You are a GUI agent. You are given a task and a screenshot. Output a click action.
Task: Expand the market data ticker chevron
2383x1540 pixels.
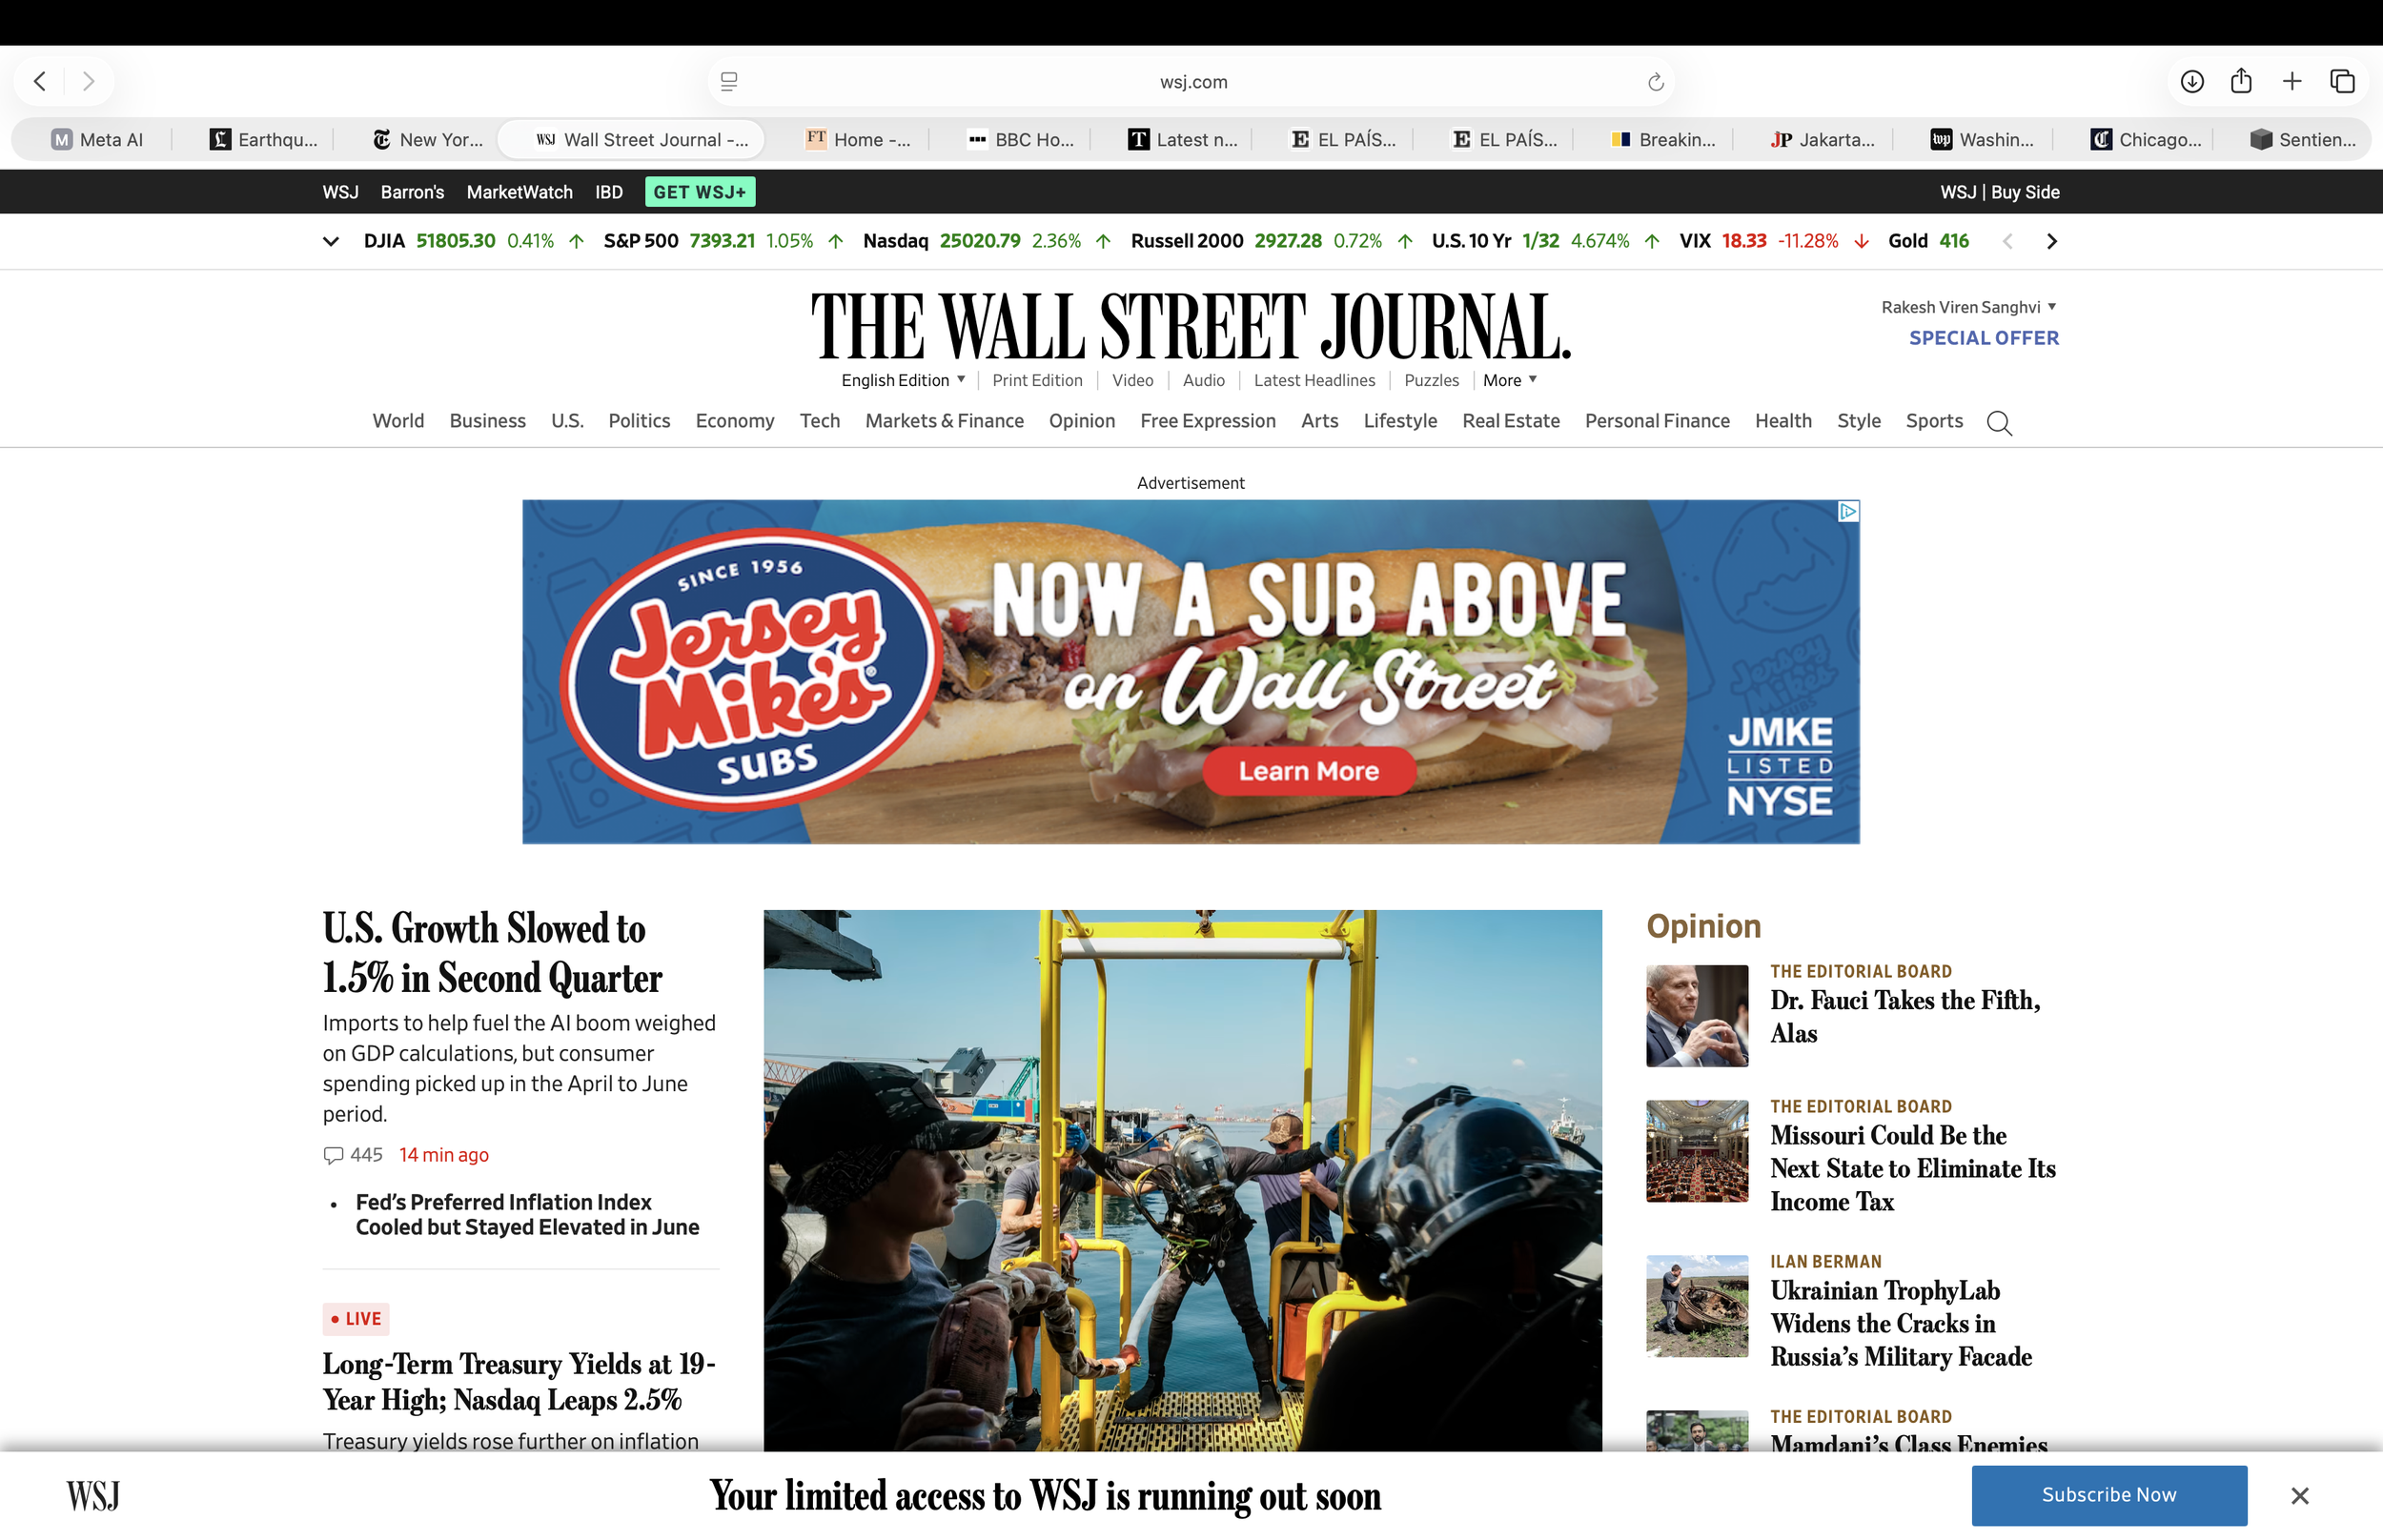coord(331,241)
